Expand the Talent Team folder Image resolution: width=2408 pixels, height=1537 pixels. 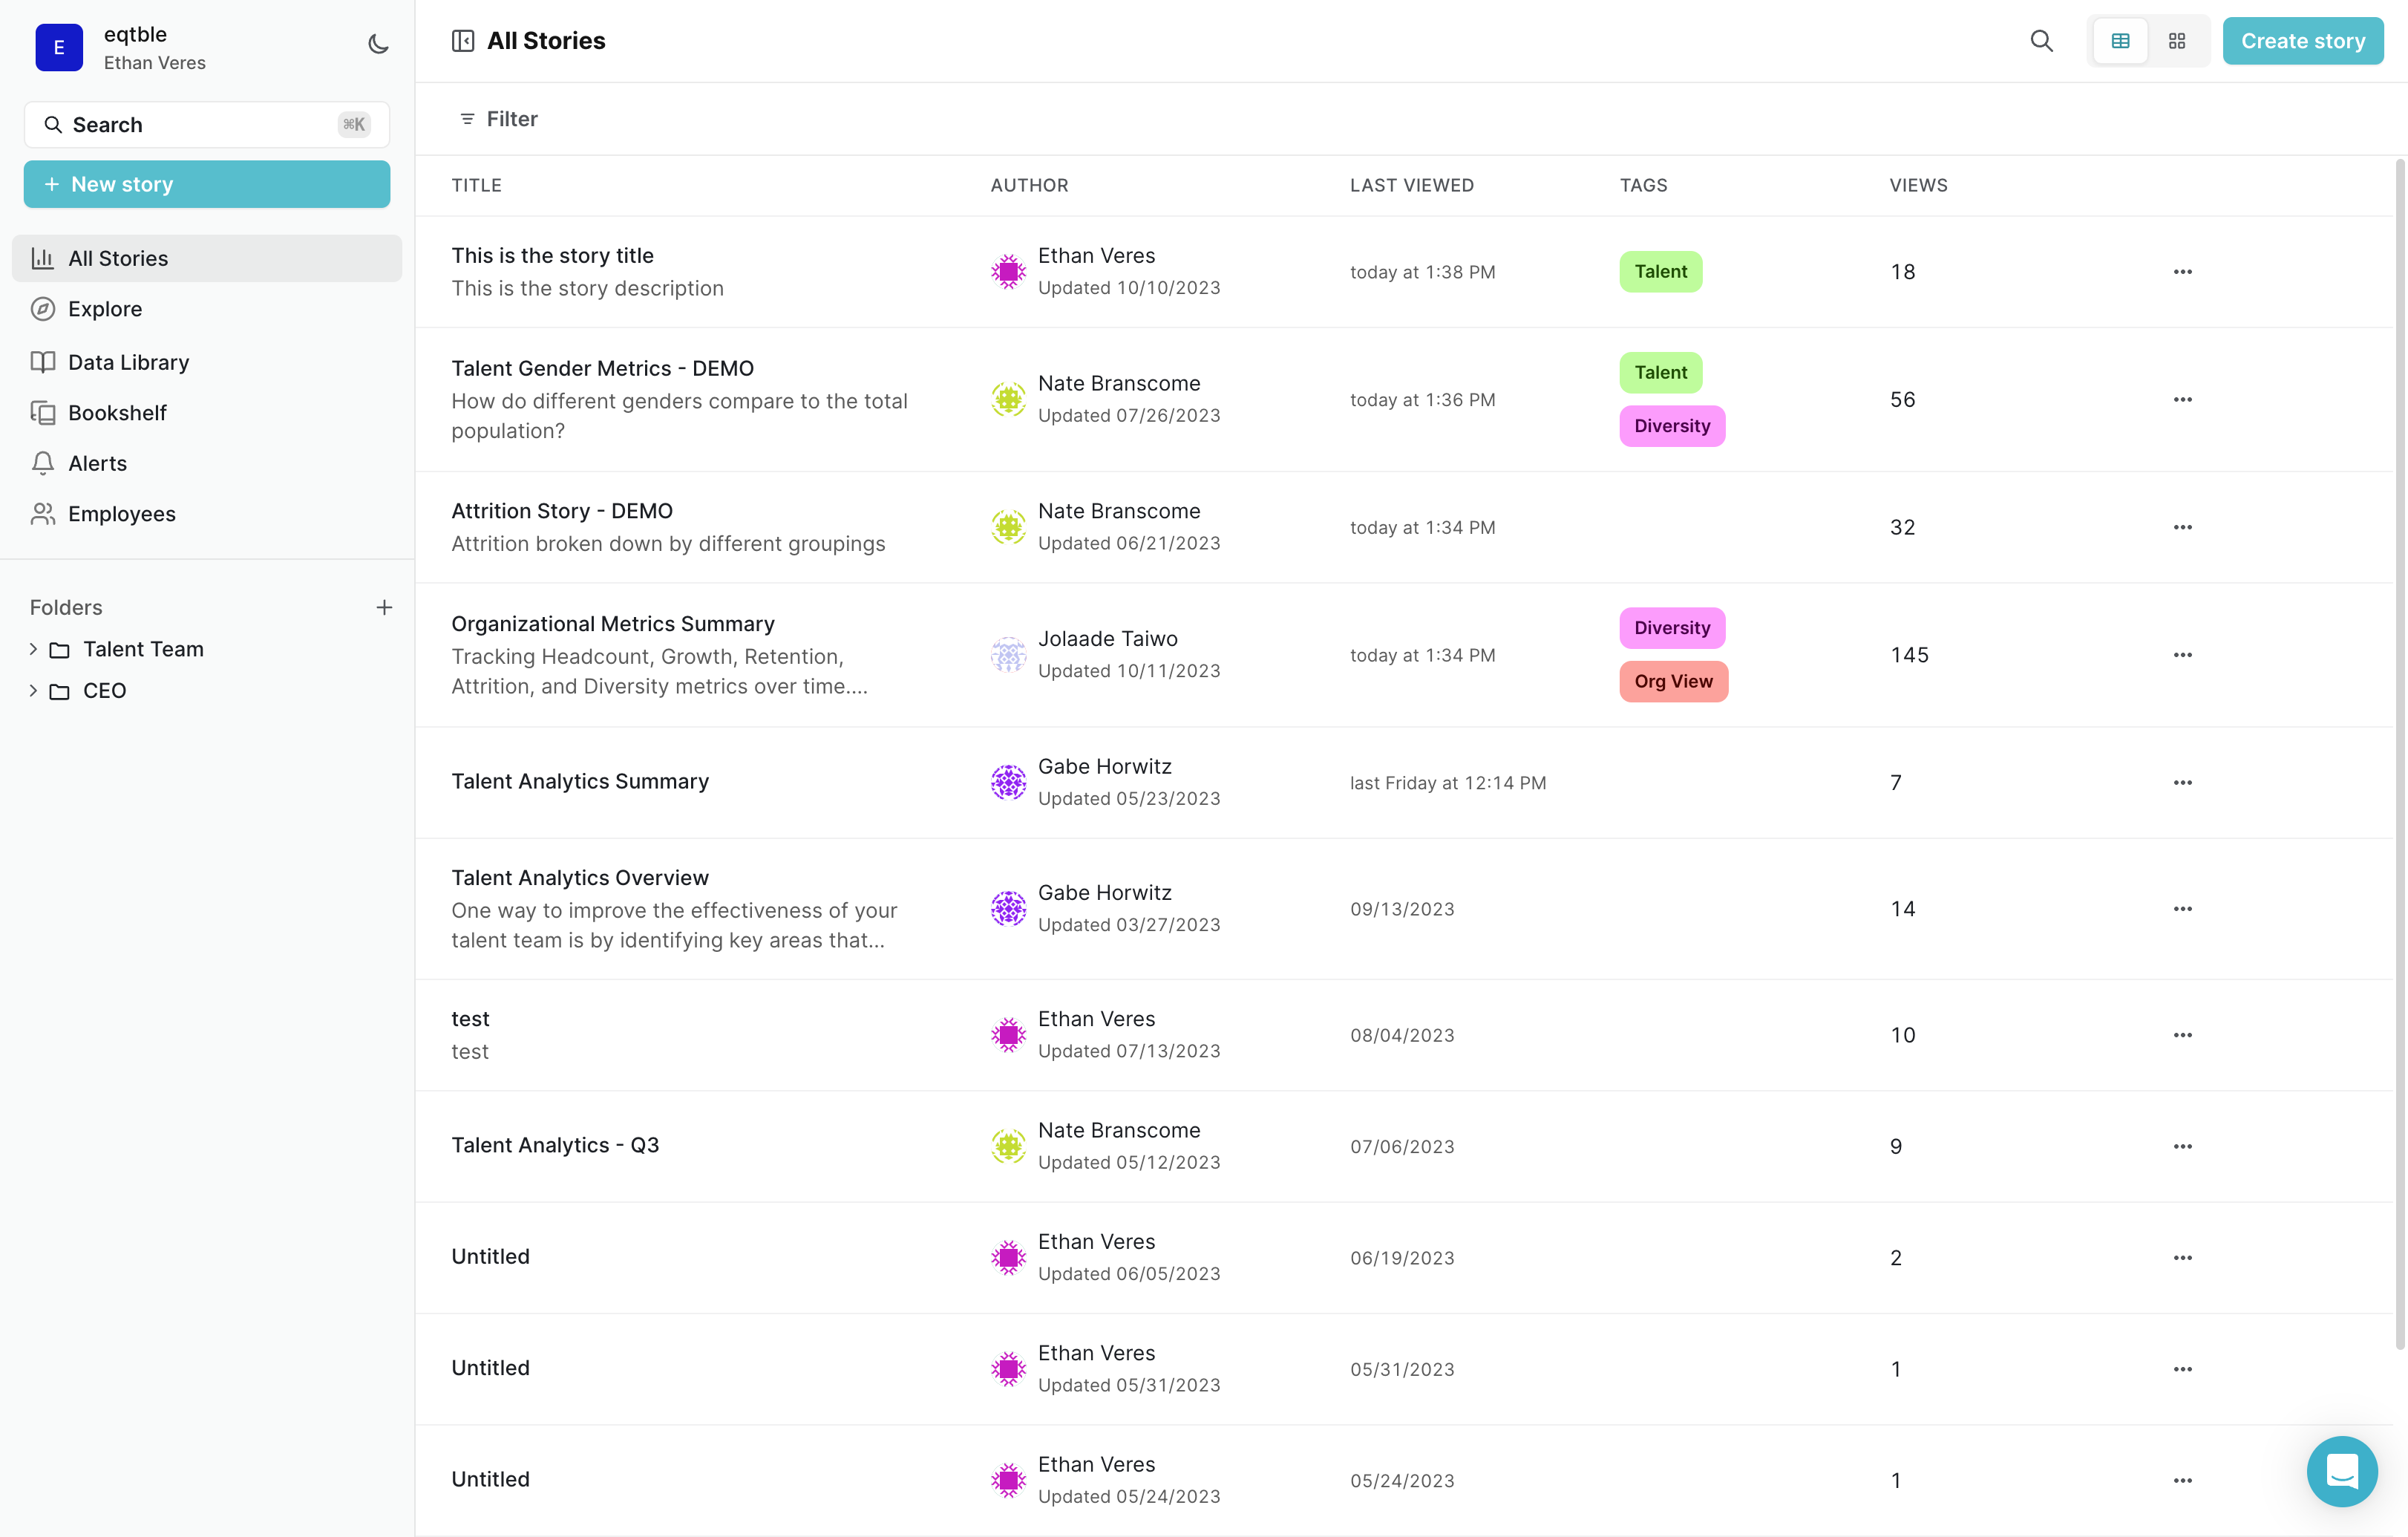(x=31, y=649)
